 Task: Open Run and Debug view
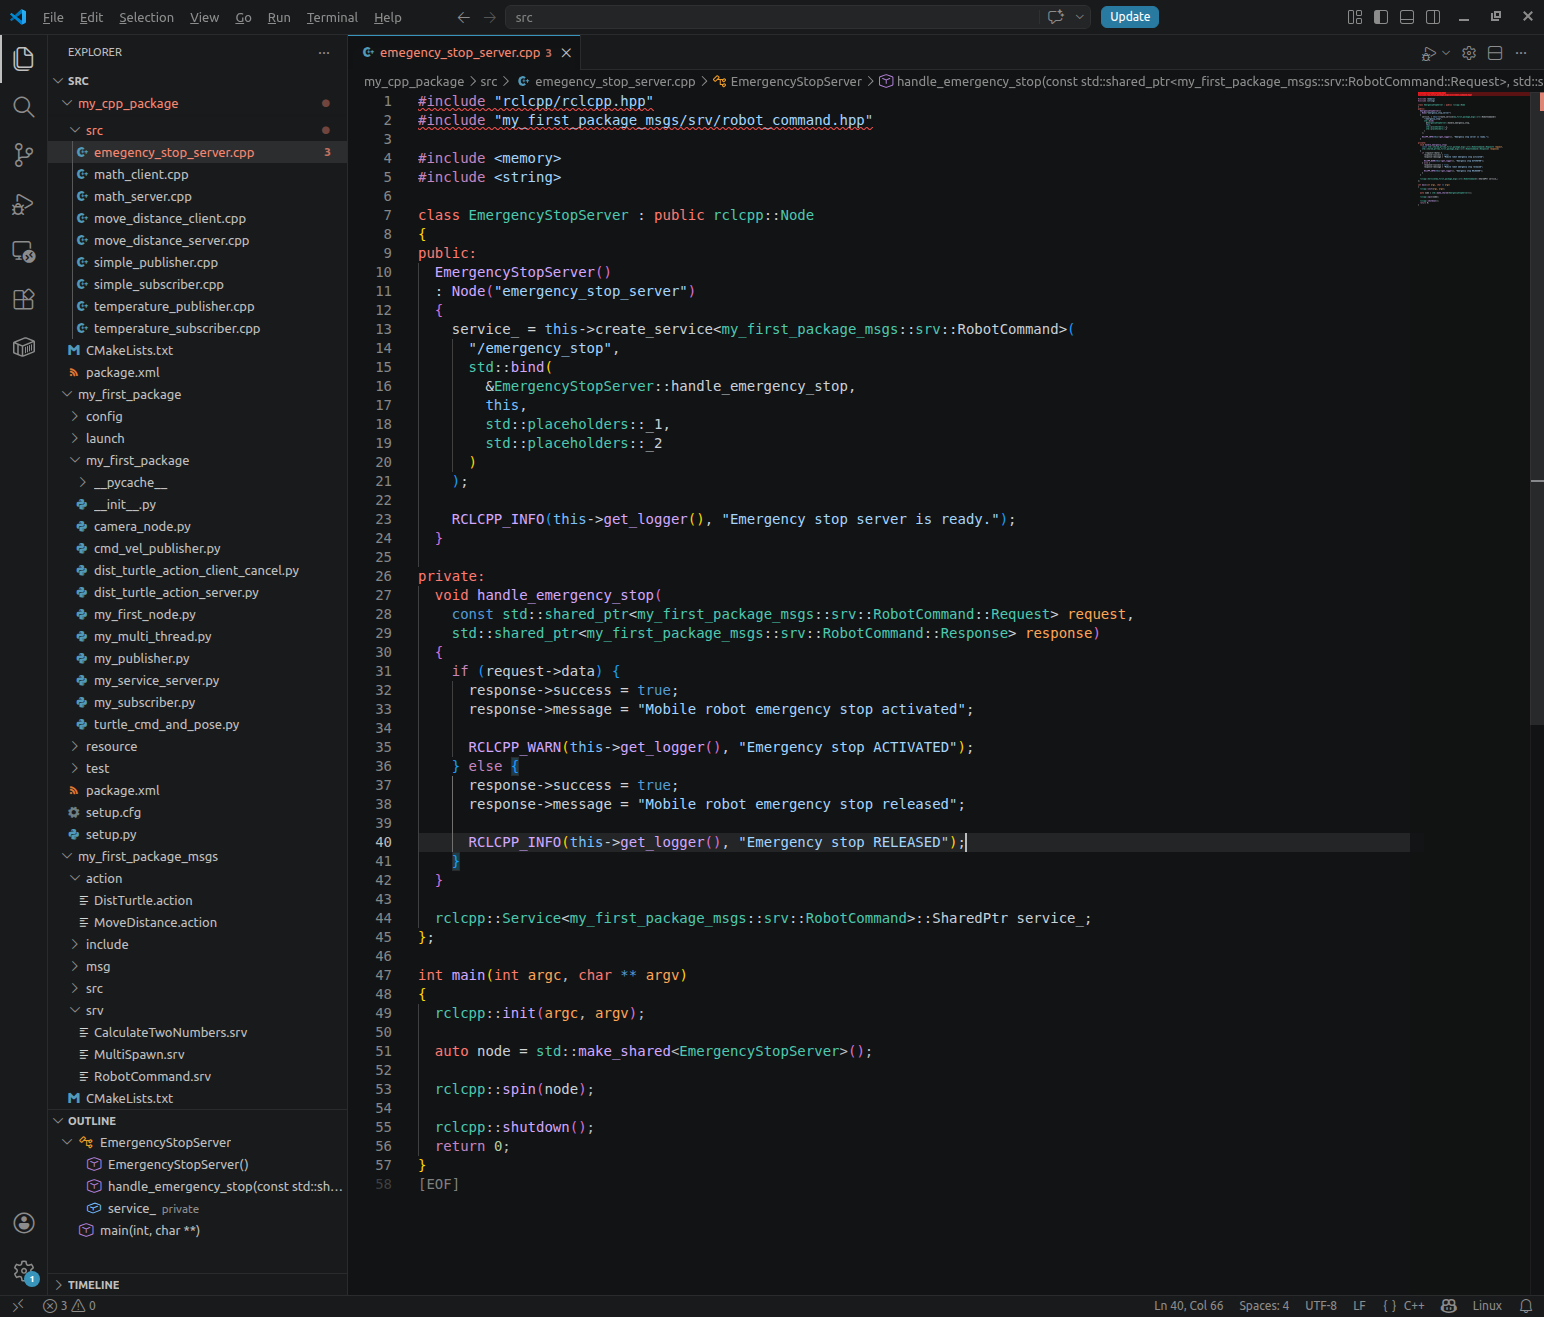(24, 204)
